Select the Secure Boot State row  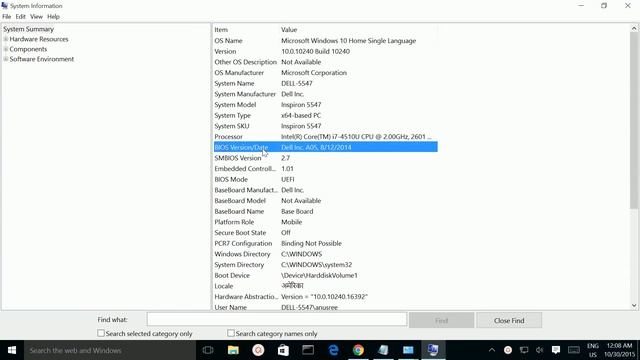325,233
